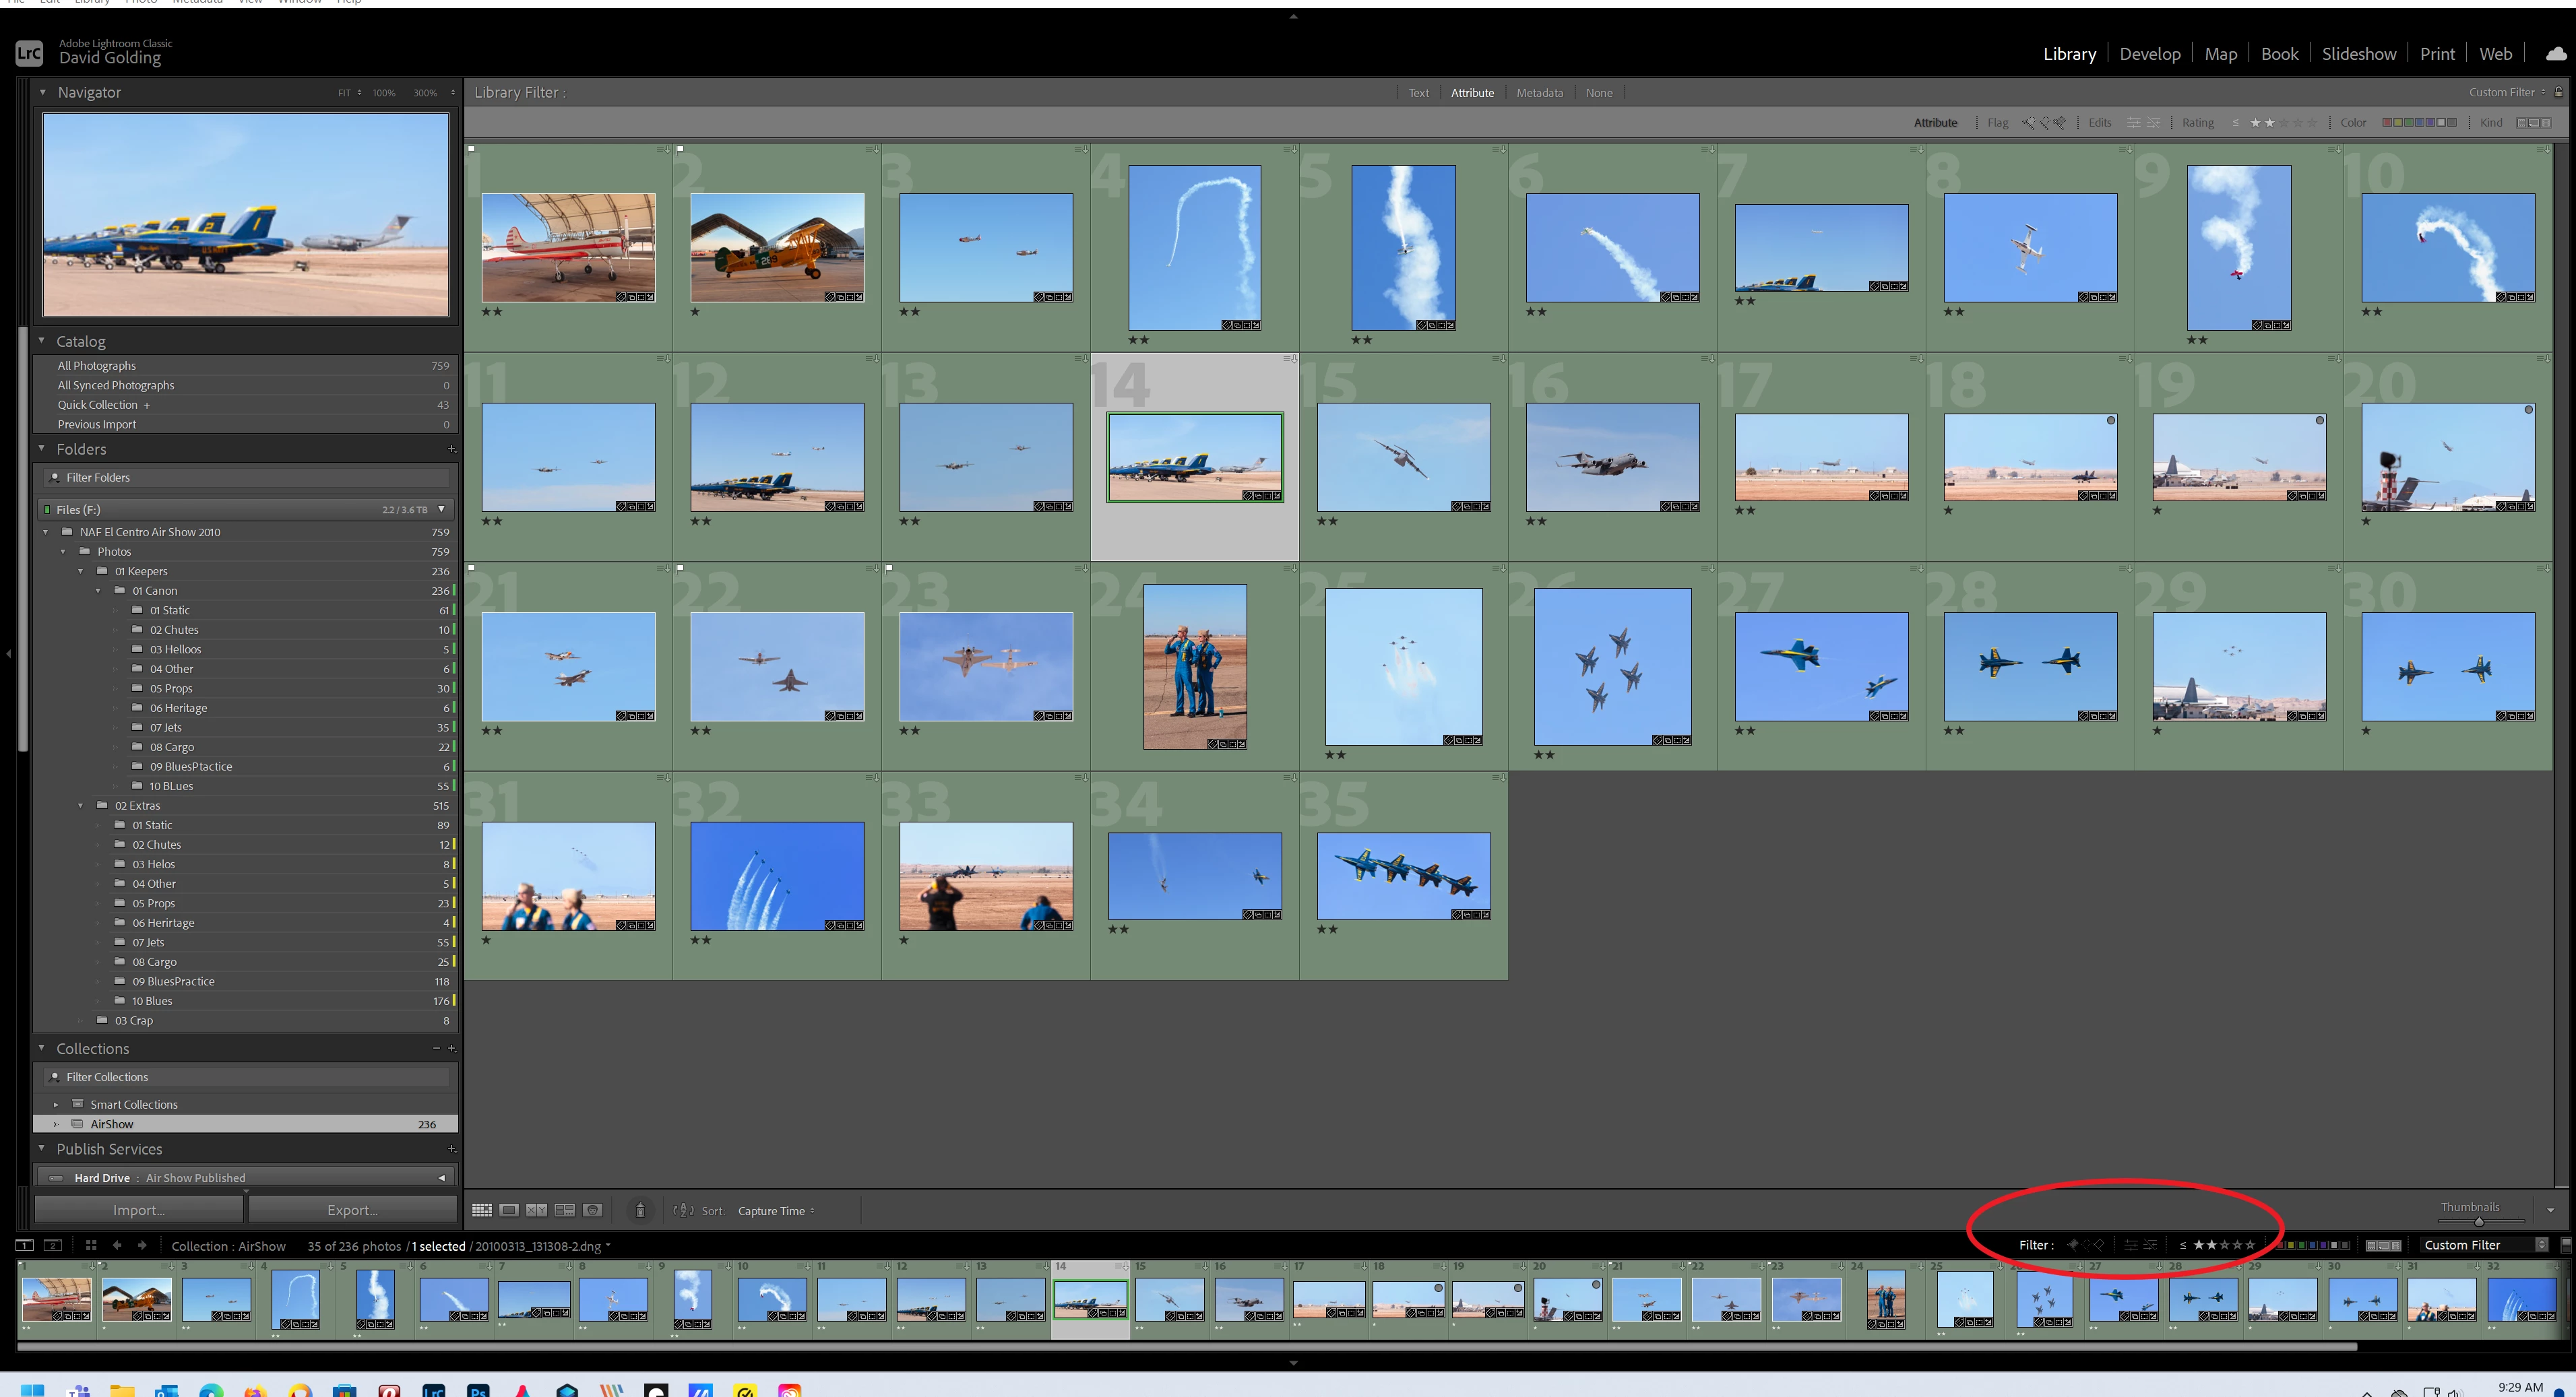Open Compare view (X|Y) icon

point(537,1210)
